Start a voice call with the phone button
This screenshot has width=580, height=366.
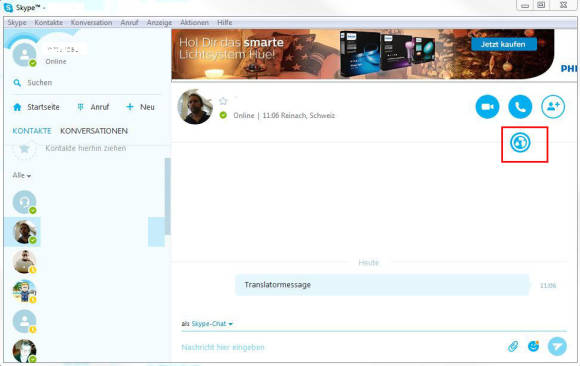[520, 107]
